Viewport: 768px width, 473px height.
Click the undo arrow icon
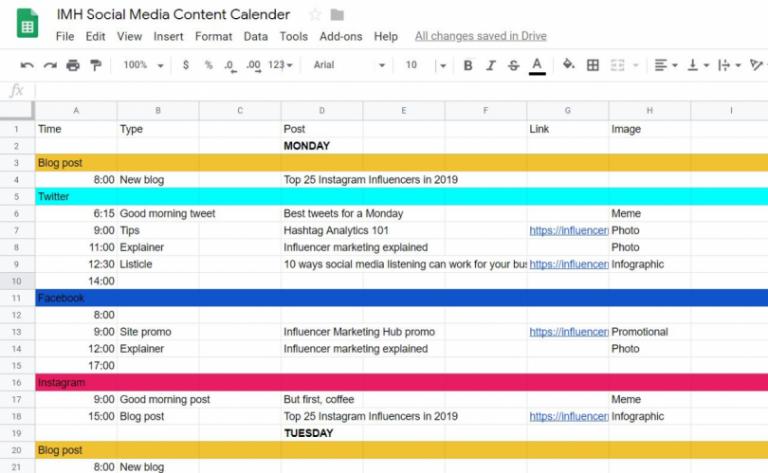pos(27,65)
